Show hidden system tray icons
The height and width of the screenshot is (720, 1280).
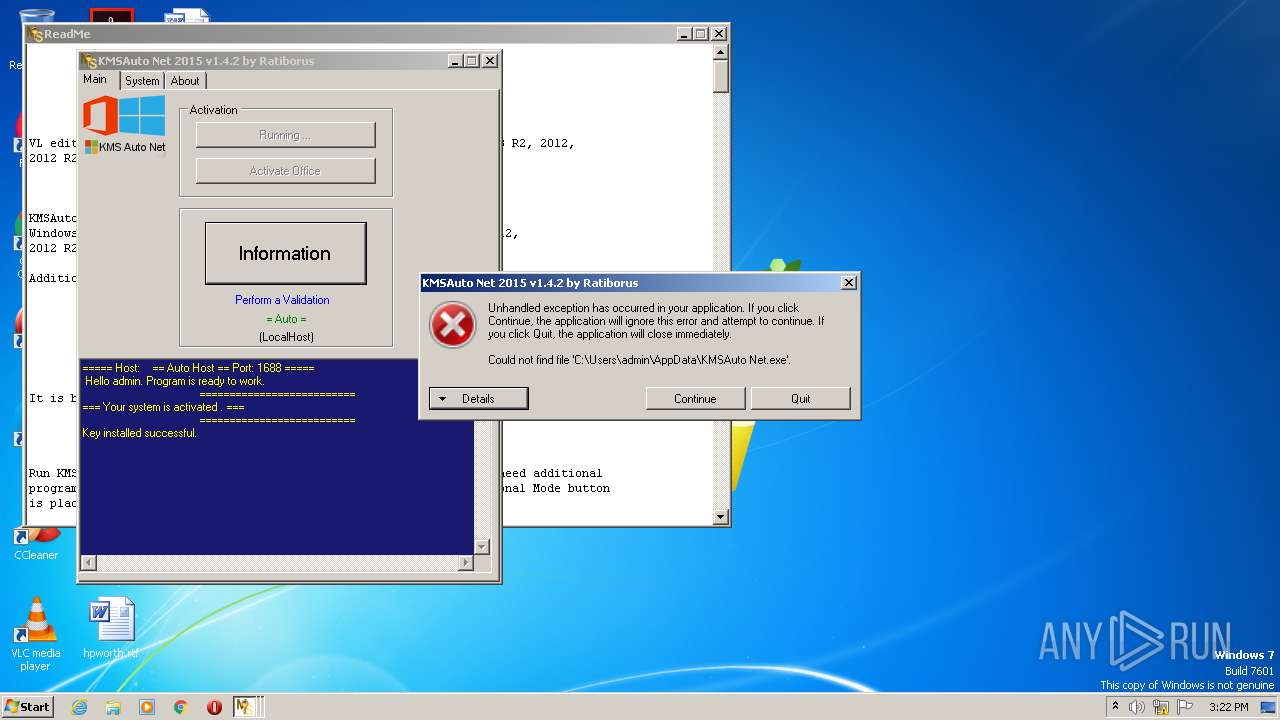1115,707
